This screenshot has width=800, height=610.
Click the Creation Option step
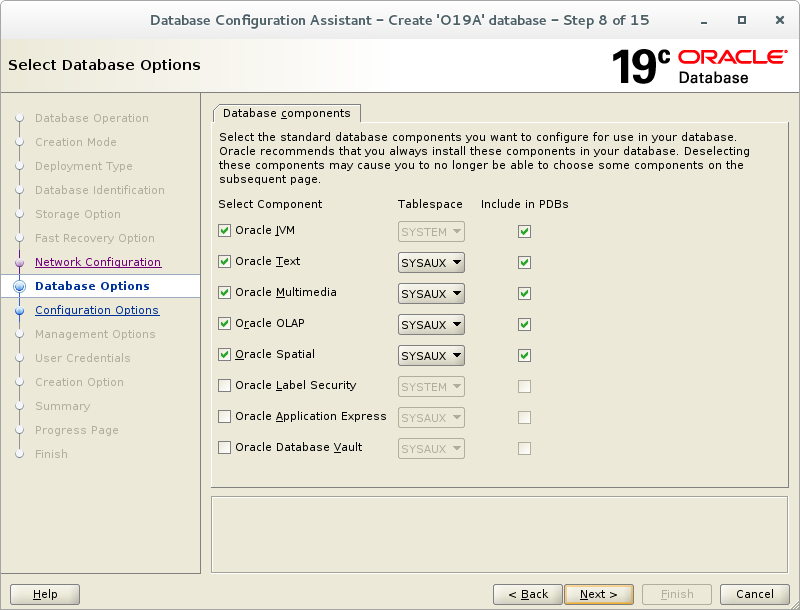point(80,382)
